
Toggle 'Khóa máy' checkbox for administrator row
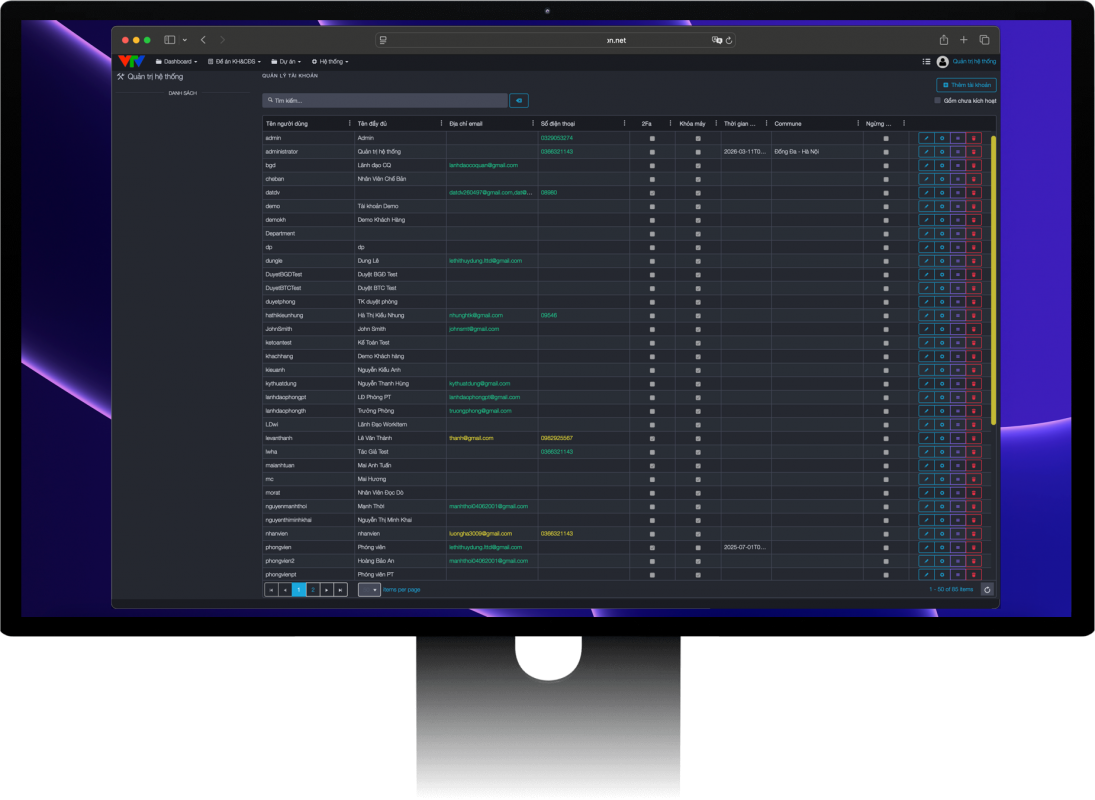coord(698,152)
